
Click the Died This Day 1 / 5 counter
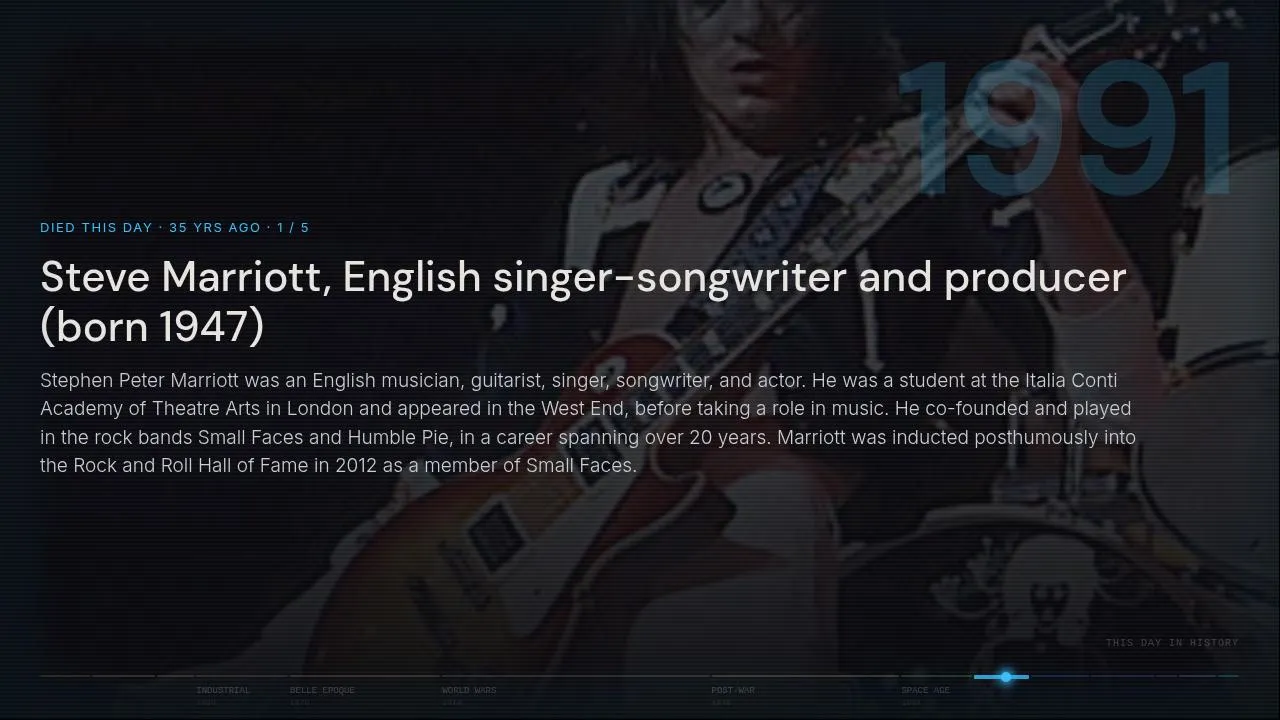click(x=175, y=227)
